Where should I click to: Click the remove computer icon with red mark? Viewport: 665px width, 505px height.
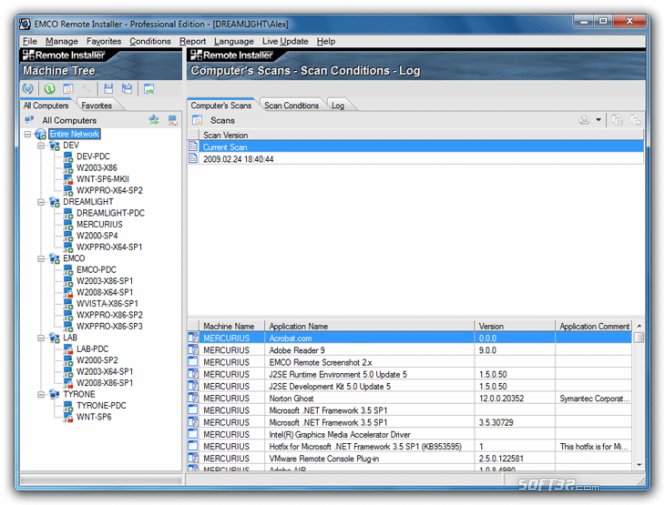(173, 120)
